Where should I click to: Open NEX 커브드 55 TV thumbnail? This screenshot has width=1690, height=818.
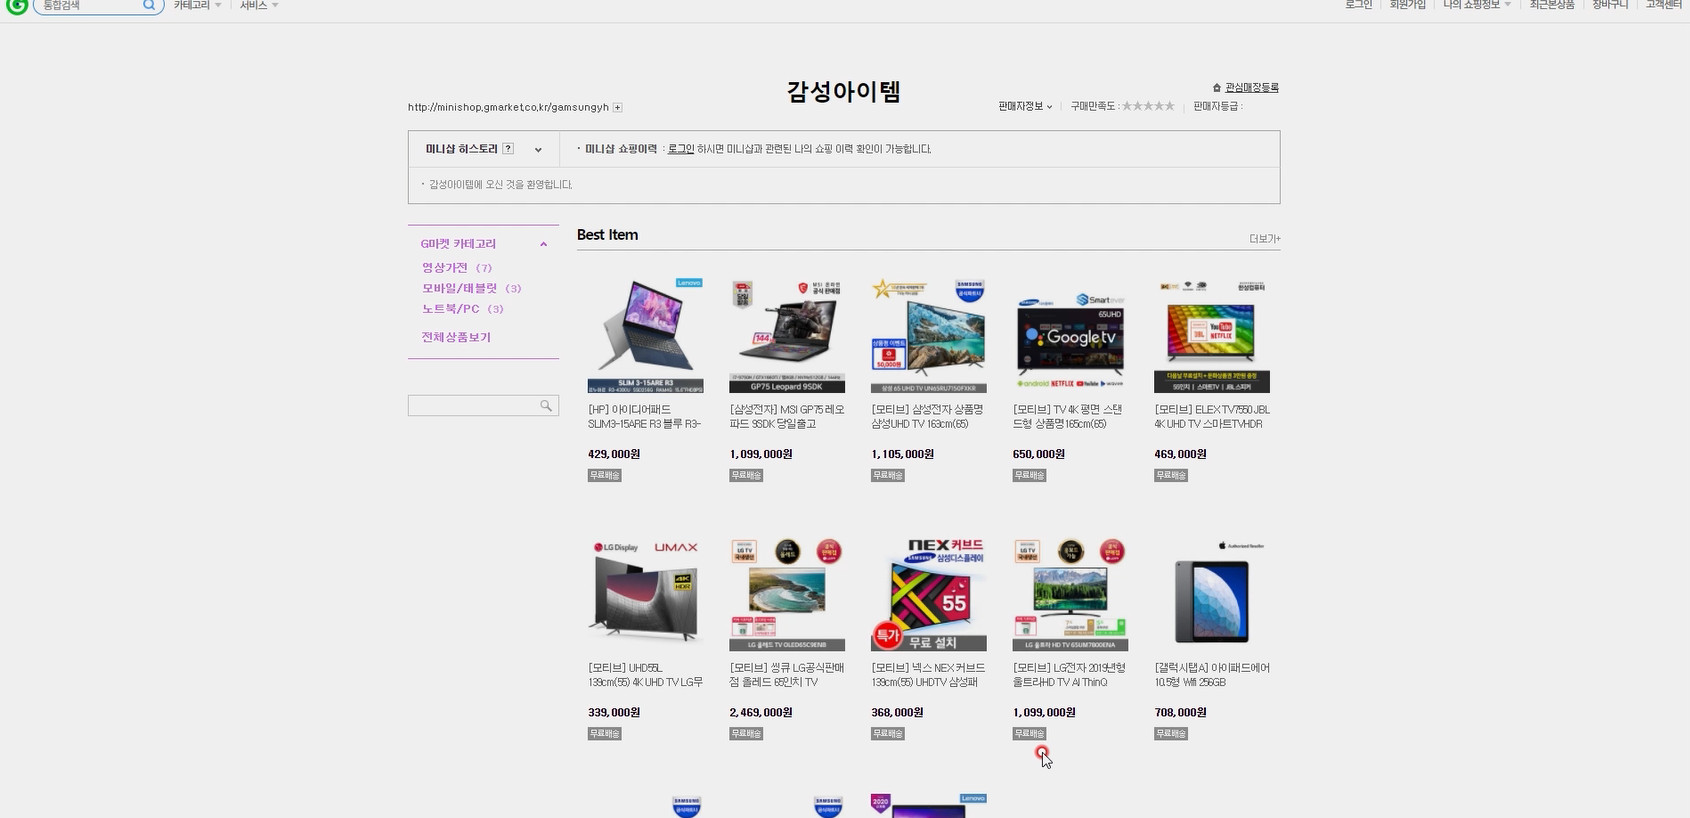coord(929,593)
